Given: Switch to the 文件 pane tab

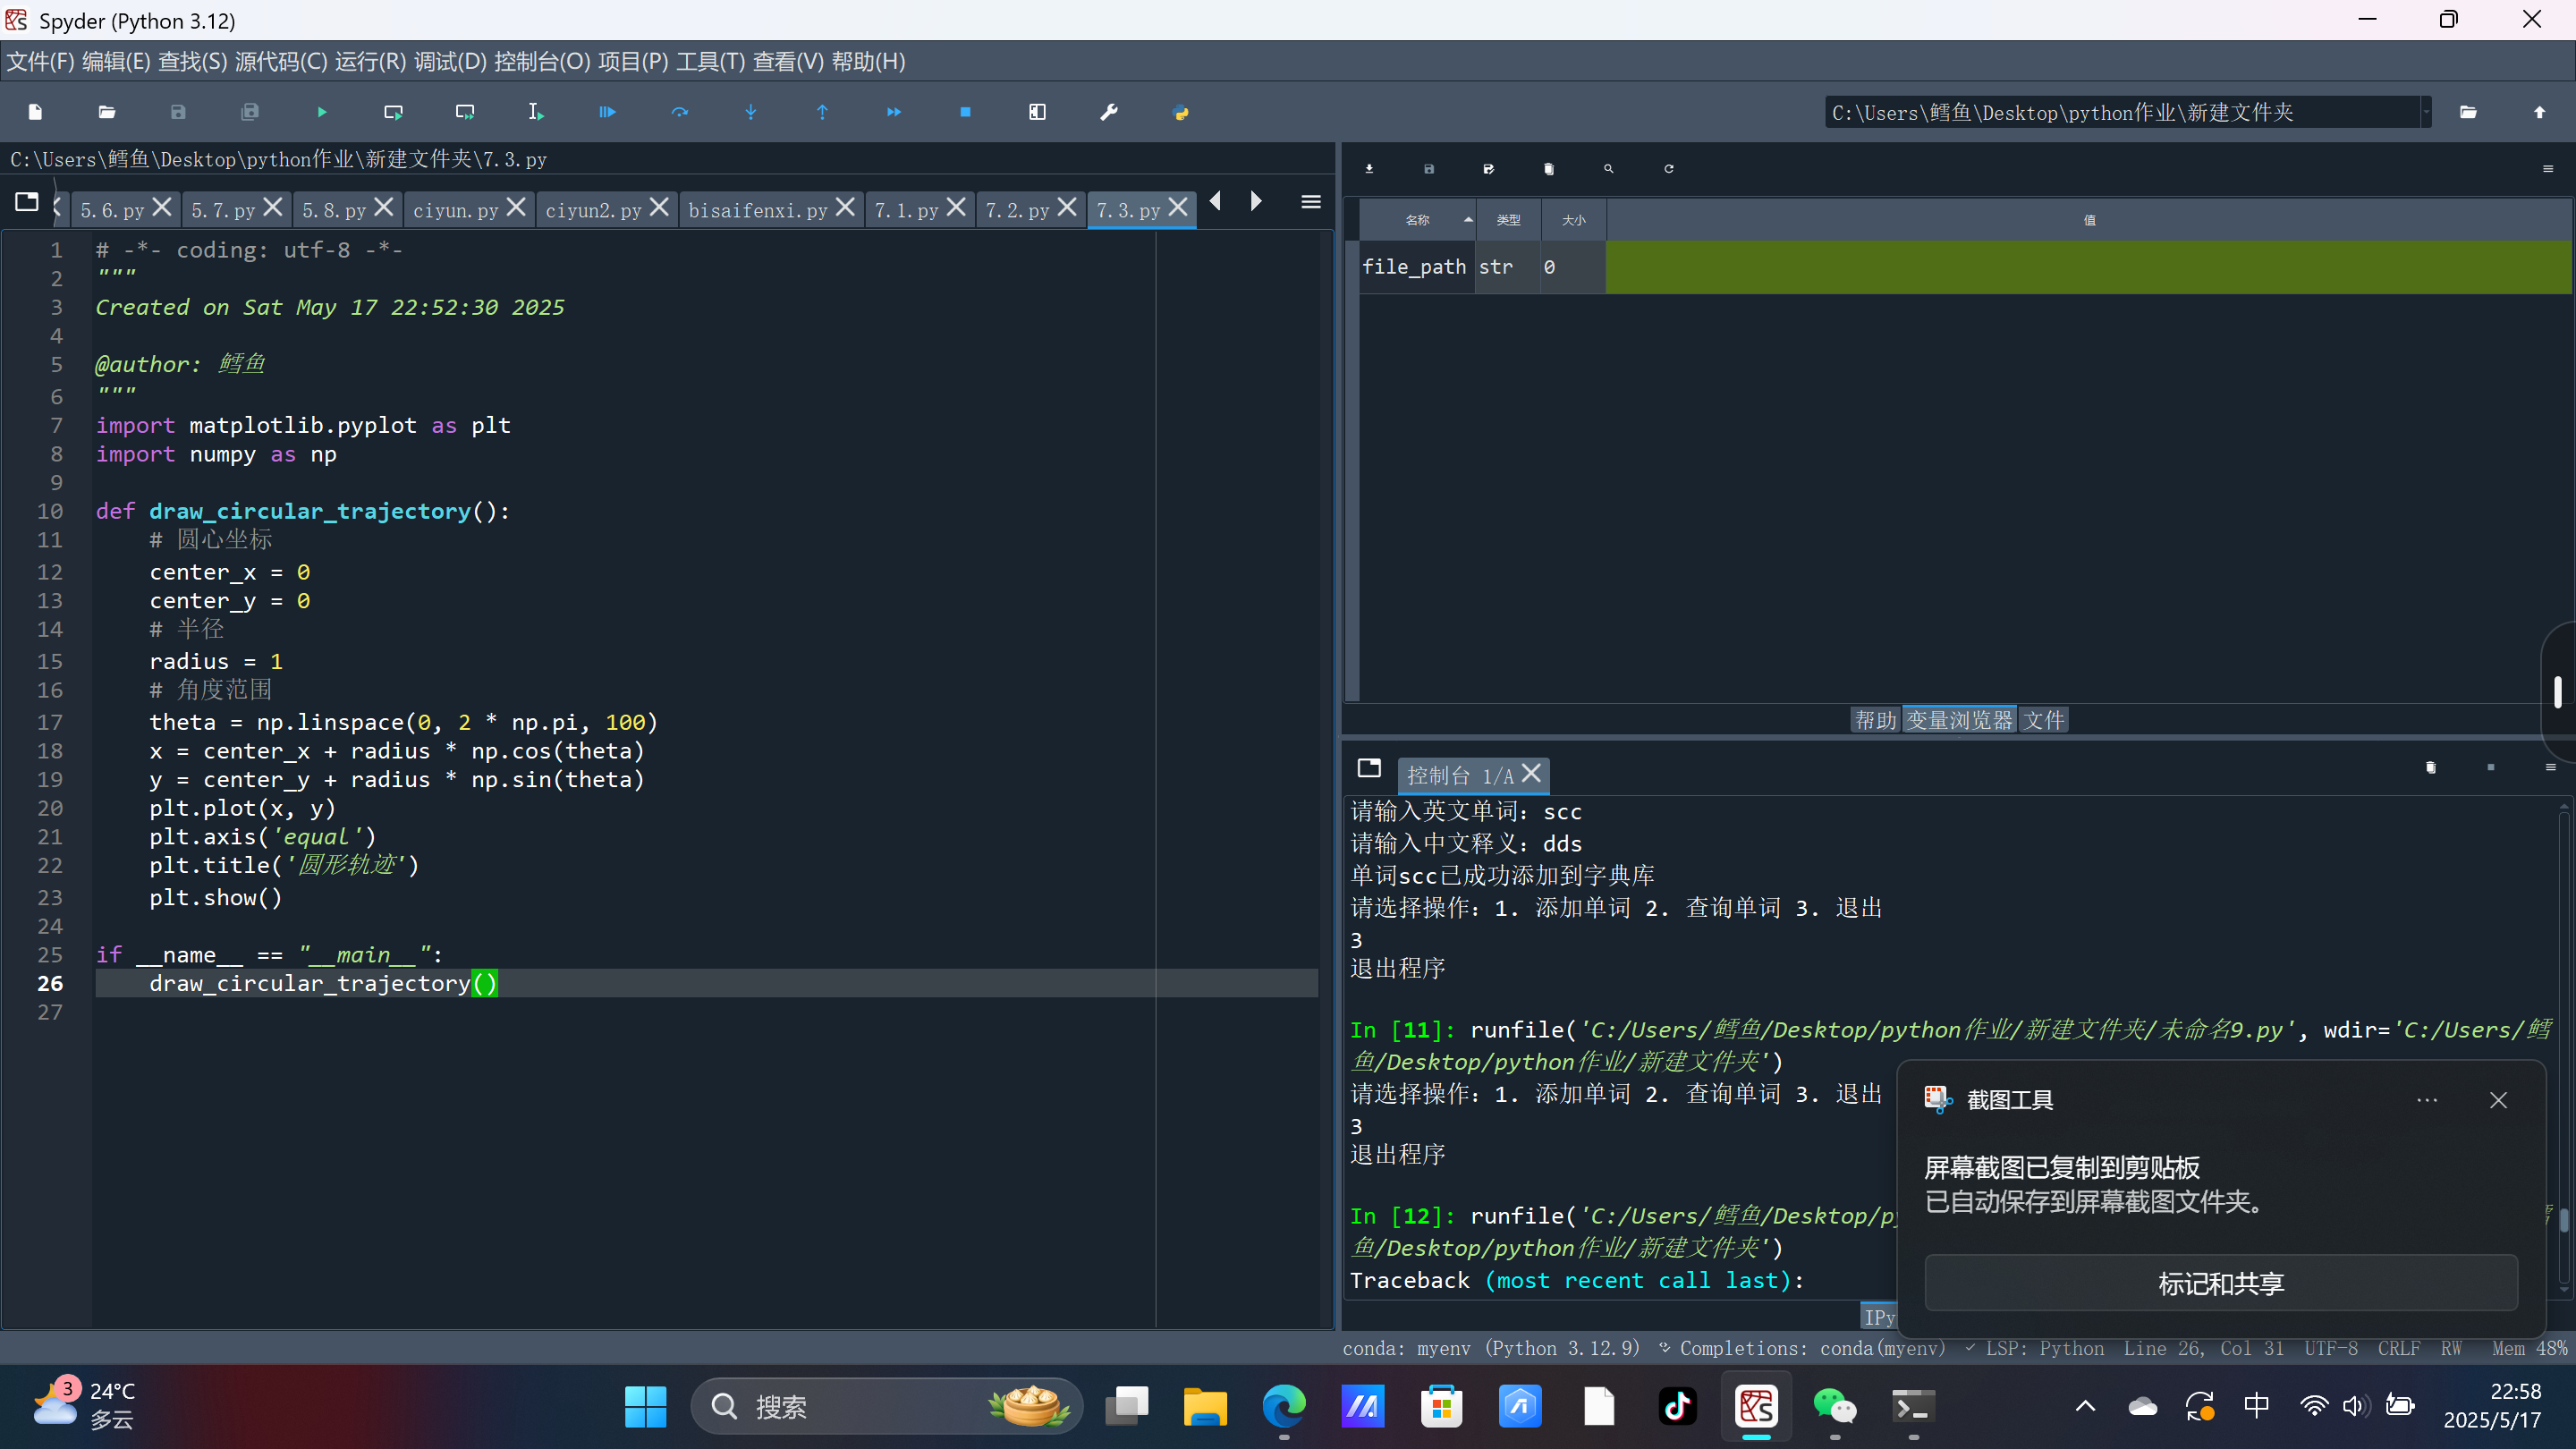Looking at the screenshot, I should click(x=2043, y=720).
